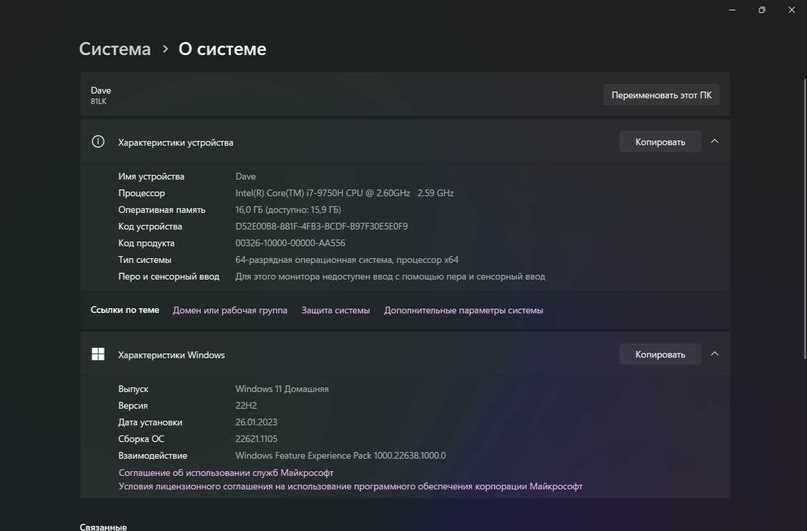
Task: Click the Имя устройства label
Action: point(151,176)
